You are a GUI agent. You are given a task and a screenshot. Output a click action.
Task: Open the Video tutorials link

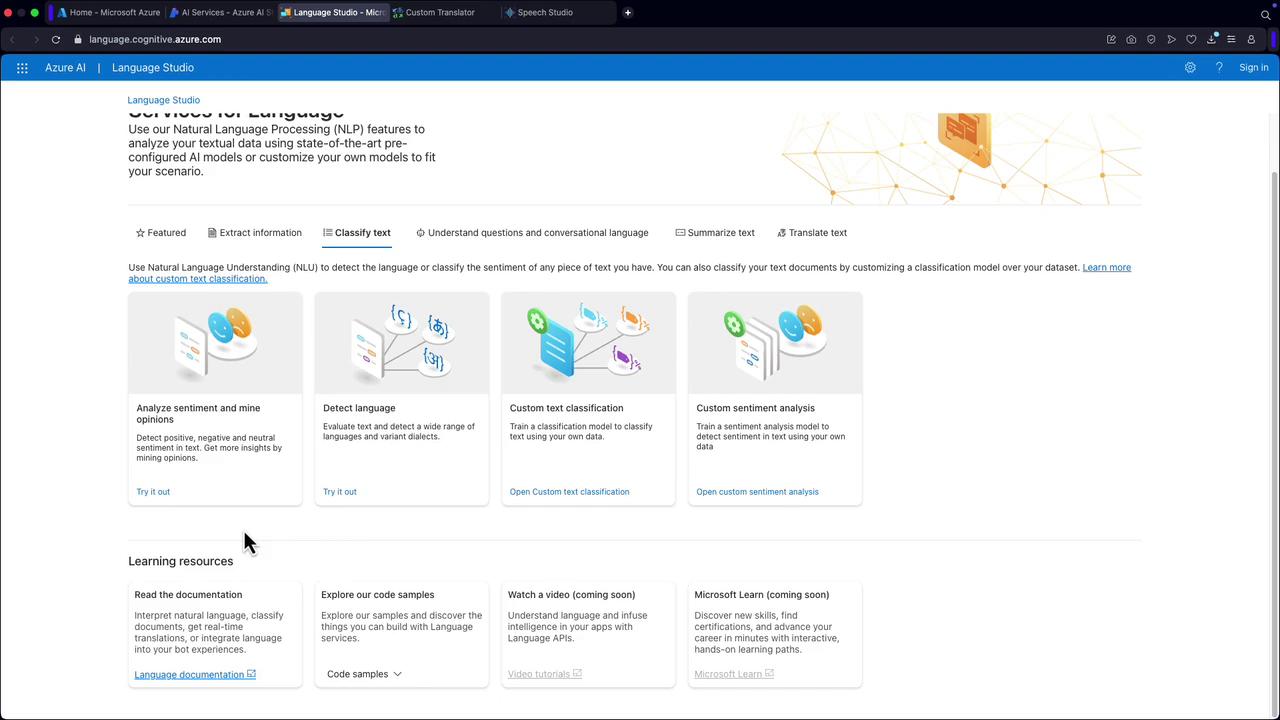539,675
